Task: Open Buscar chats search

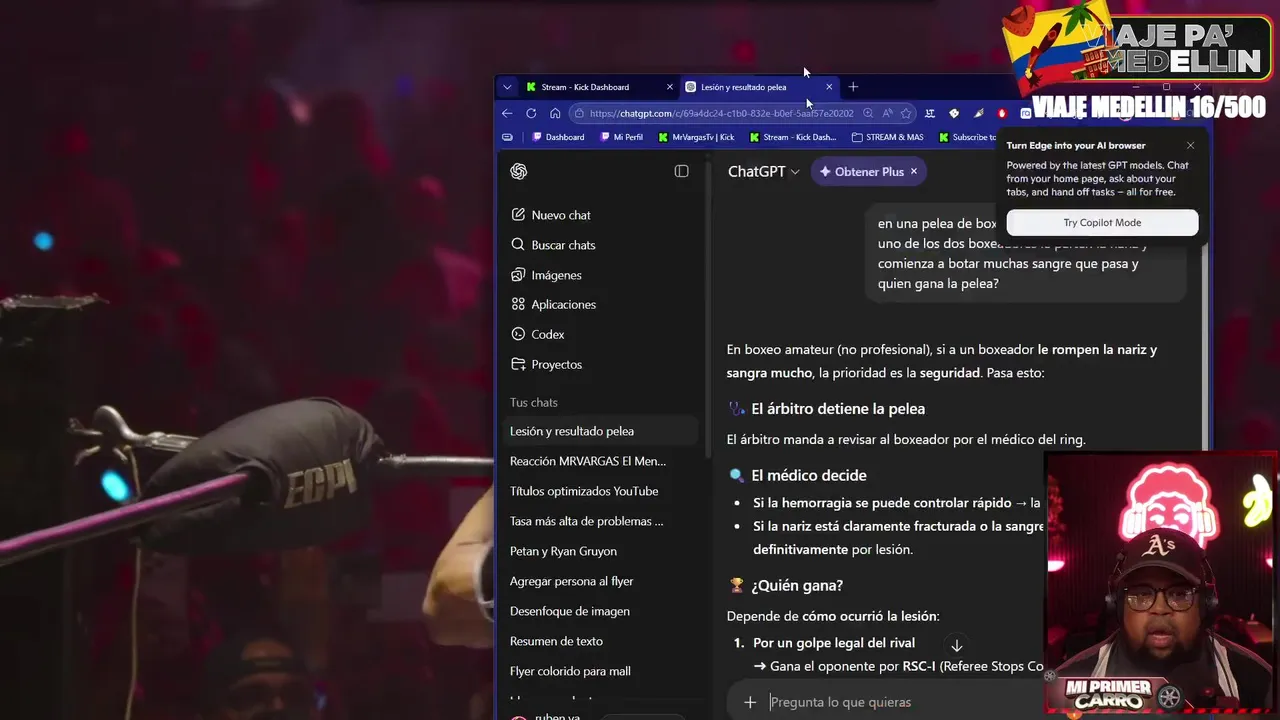Action: pos(600,245)
